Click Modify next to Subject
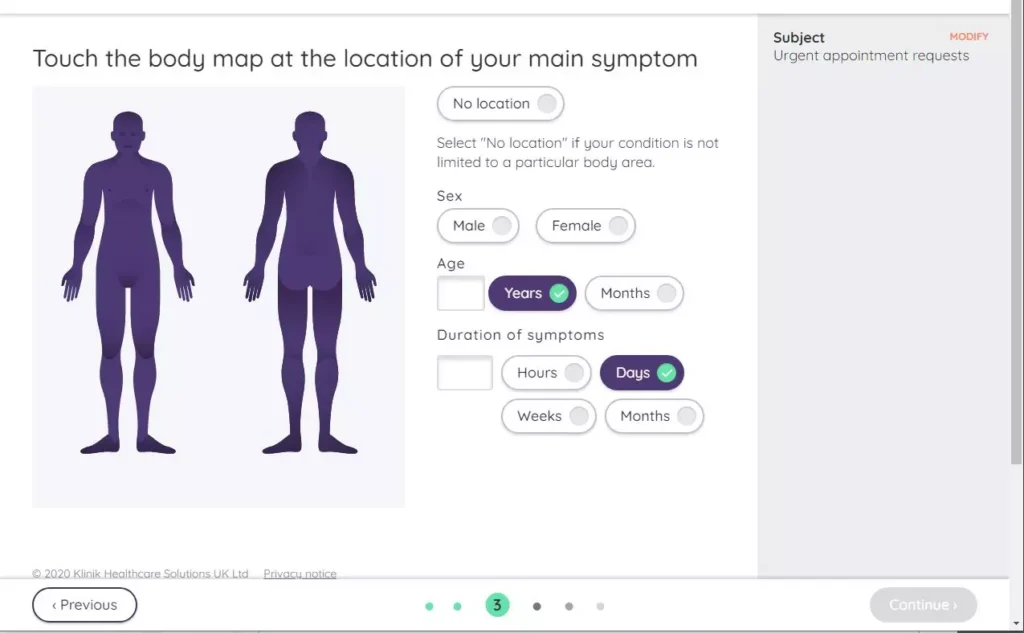 [968, 37]
